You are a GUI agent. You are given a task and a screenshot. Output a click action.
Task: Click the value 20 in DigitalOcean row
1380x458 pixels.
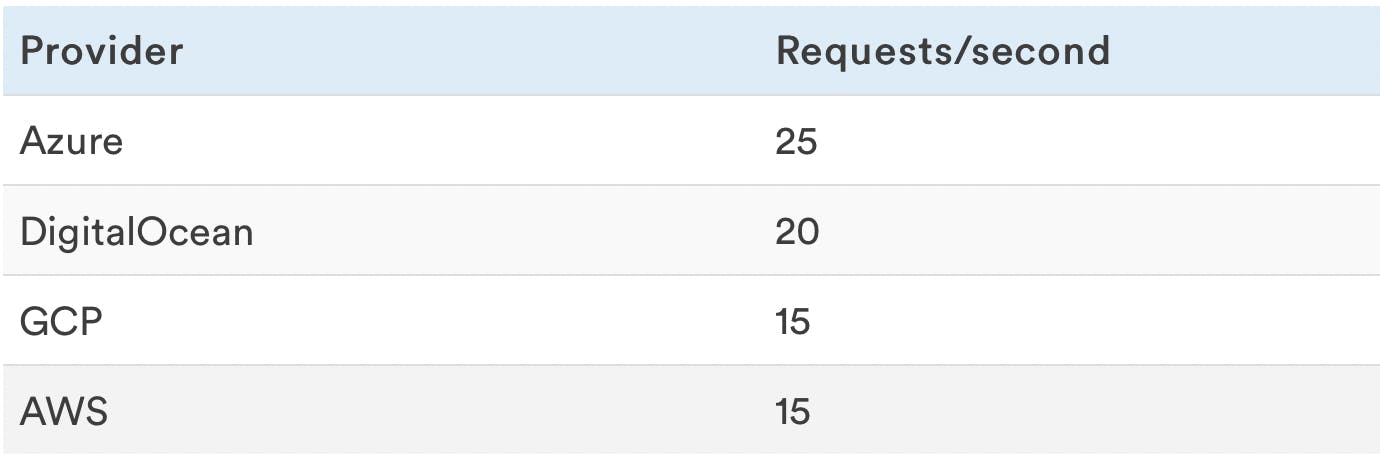(x=797, y=231)
